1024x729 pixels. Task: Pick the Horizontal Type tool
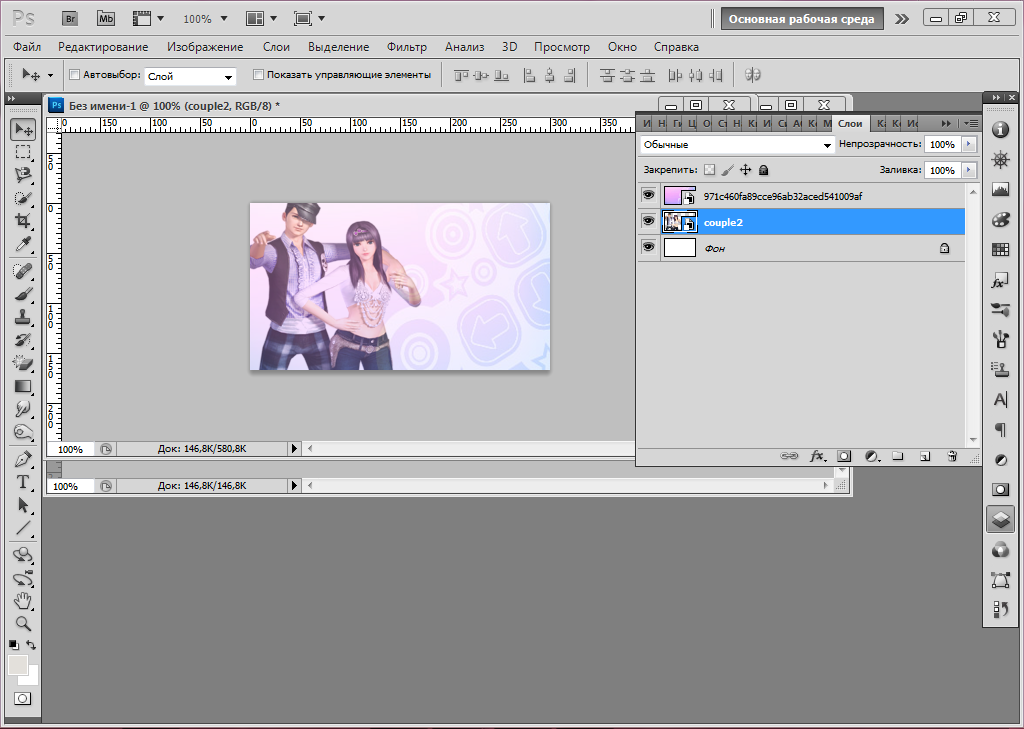23,481
